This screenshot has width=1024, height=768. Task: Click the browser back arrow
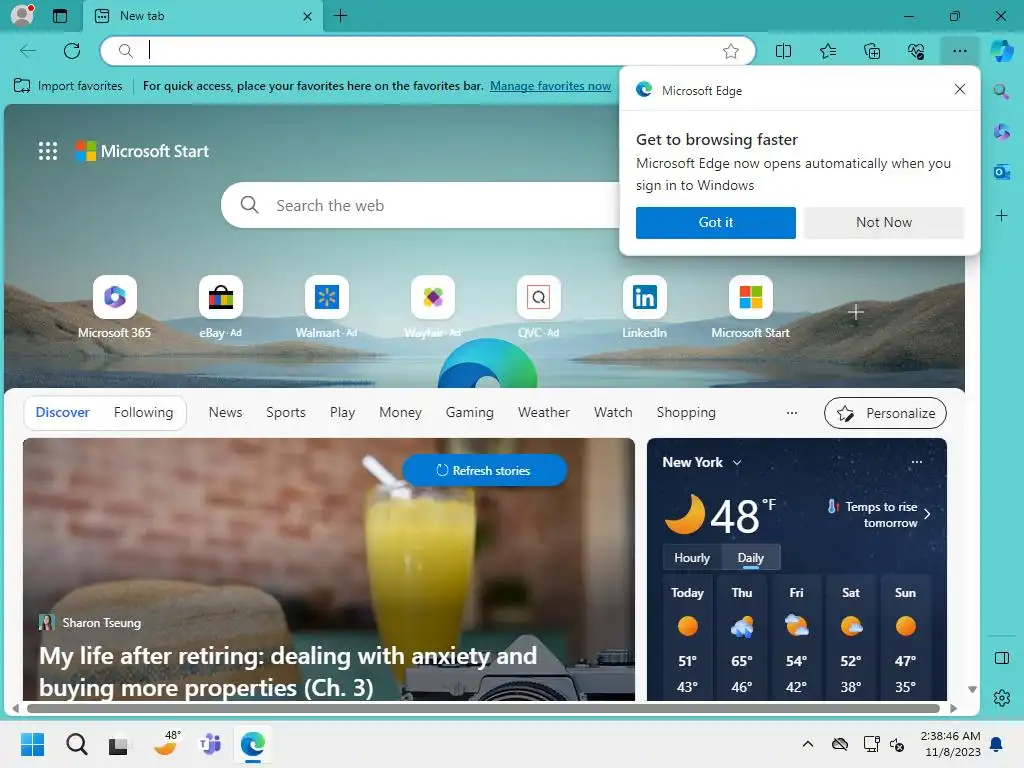click(x=28, y=50)
